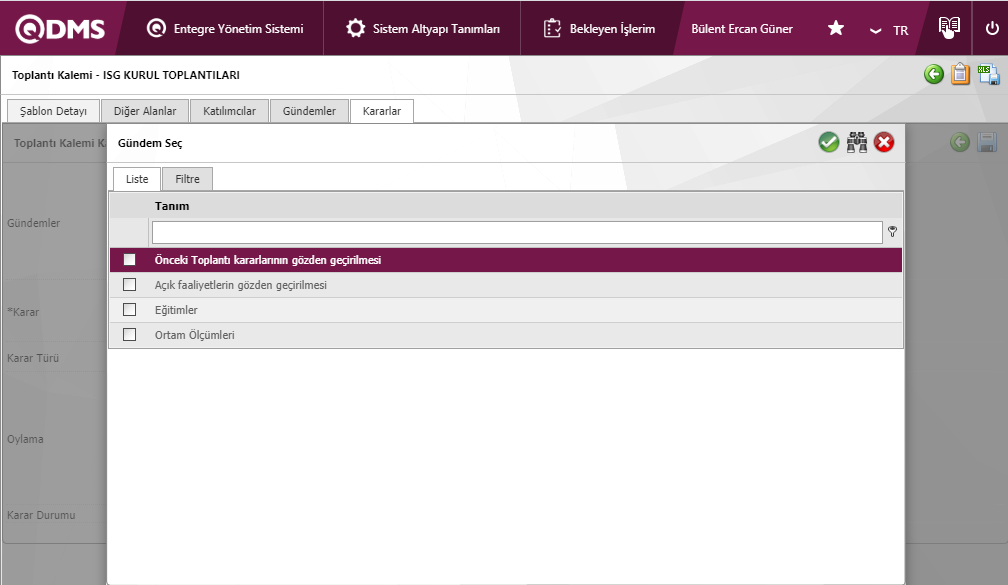Viewport: 1008px width, 585px height.
Task: Click the favorites star icon
Action: coord(836,28)
